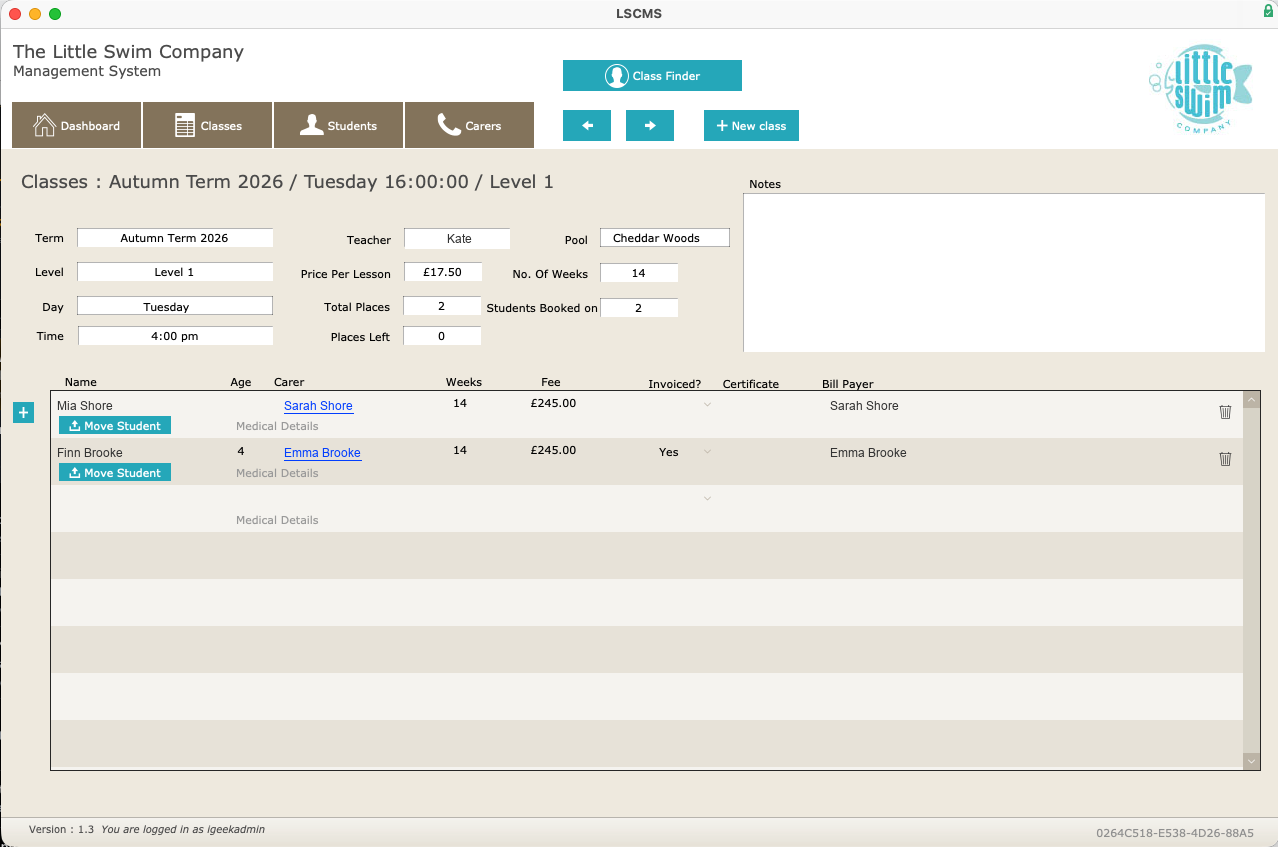Click the No. Of Weeks field

(x=639, y=273)
